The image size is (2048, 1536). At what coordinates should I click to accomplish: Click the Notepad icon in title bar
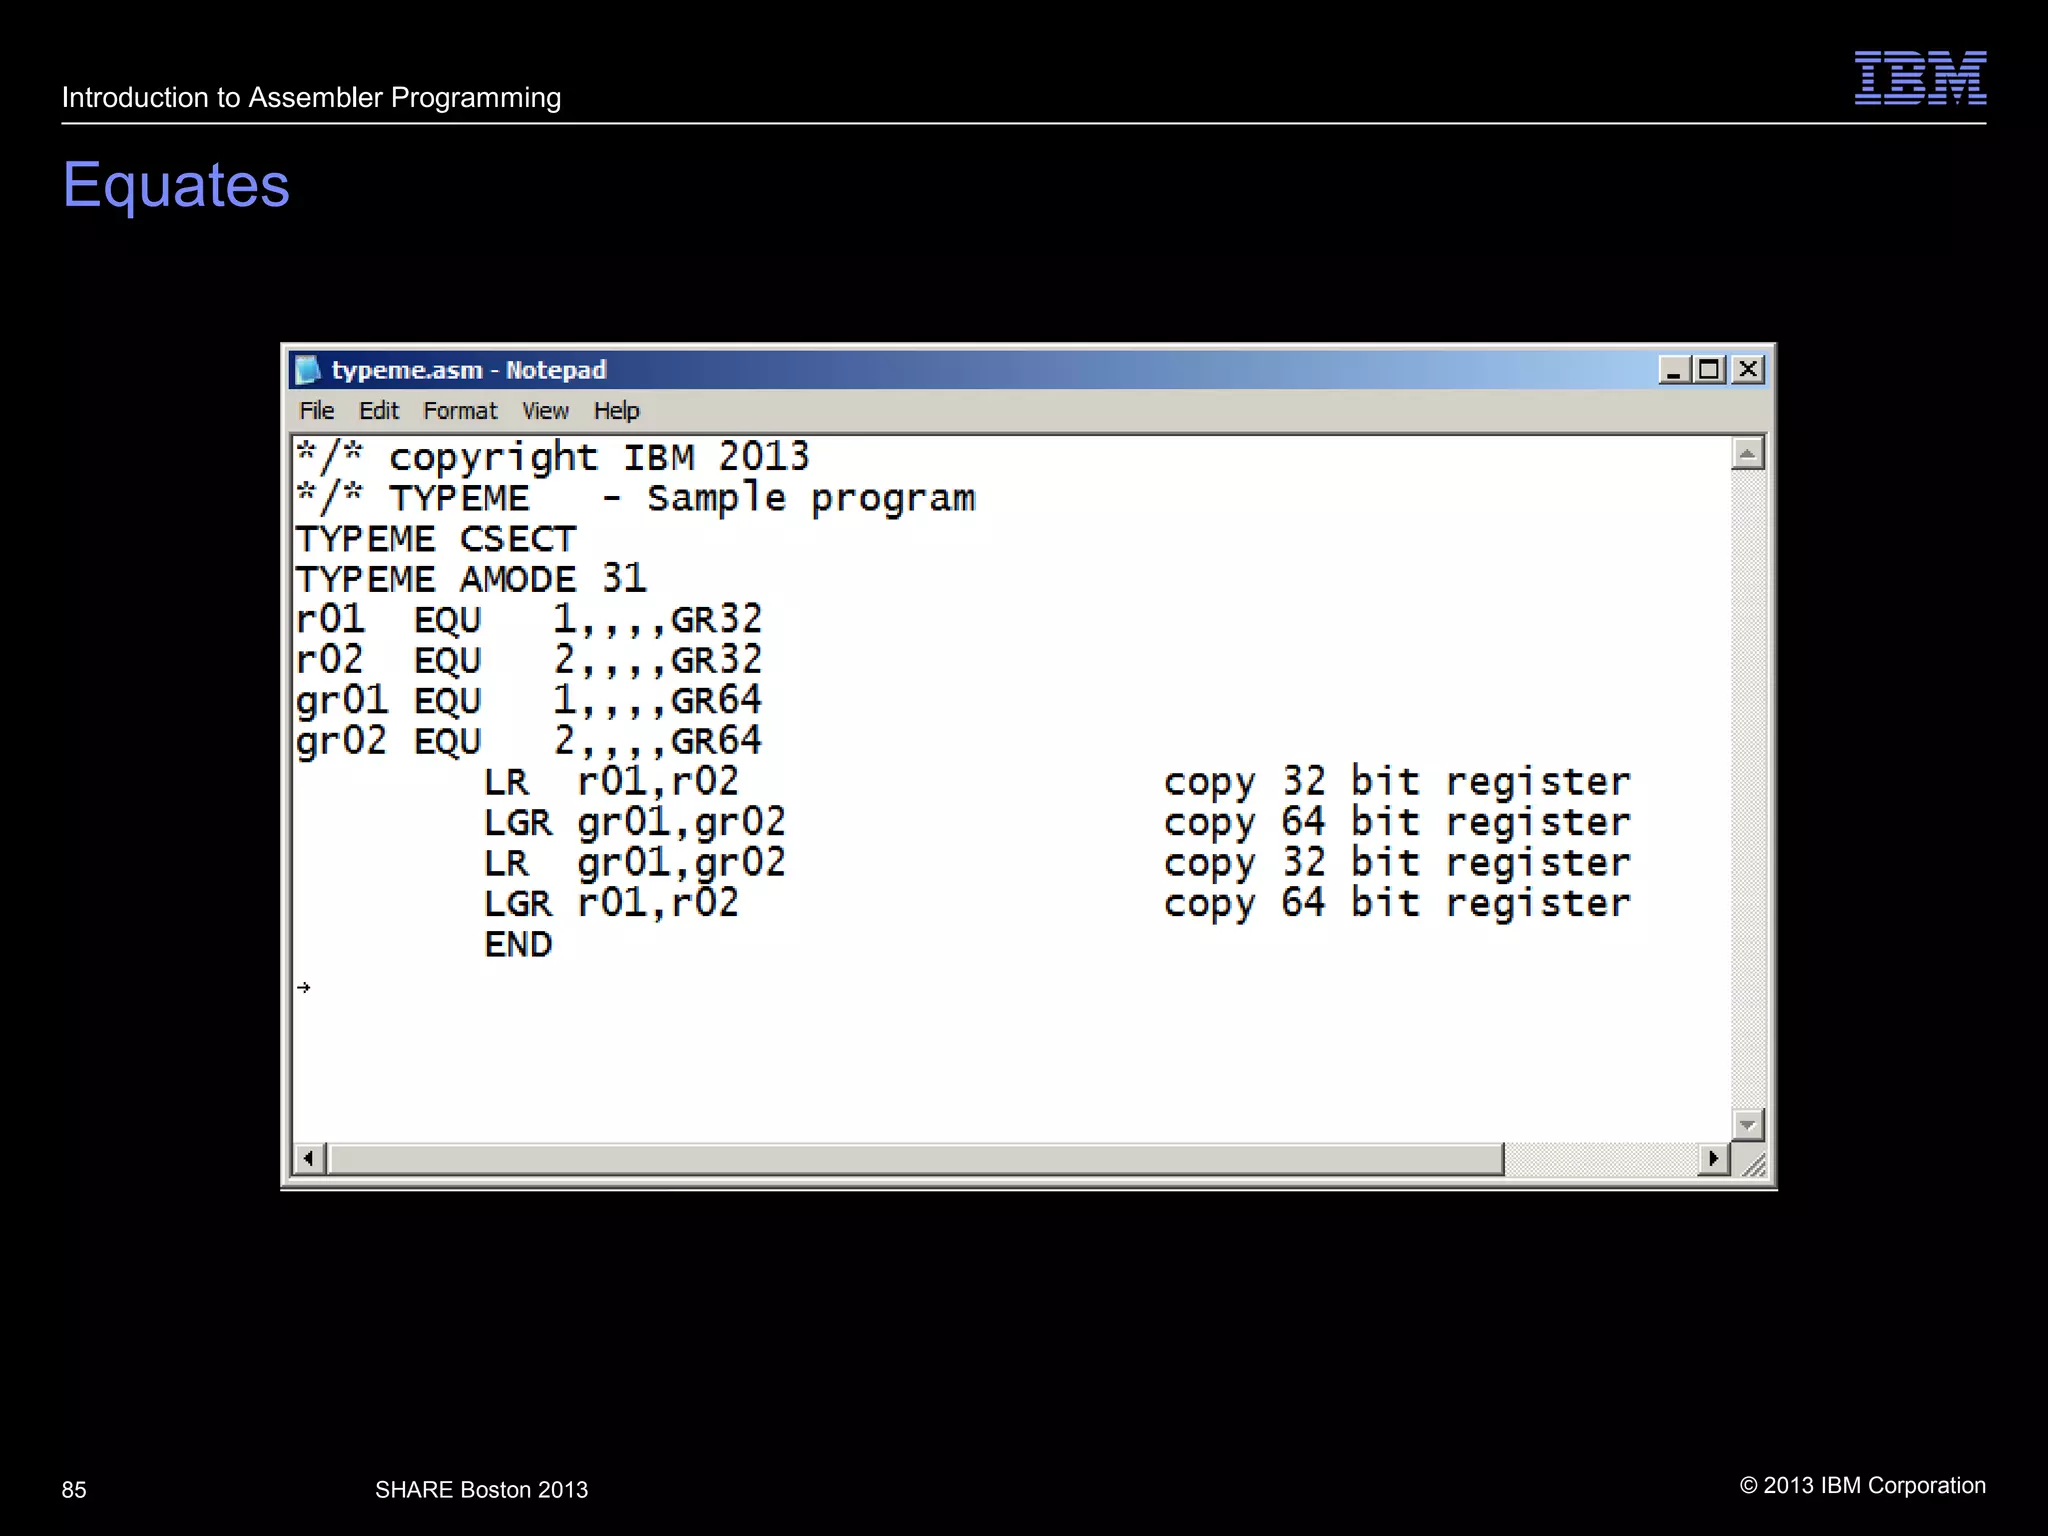308,370
